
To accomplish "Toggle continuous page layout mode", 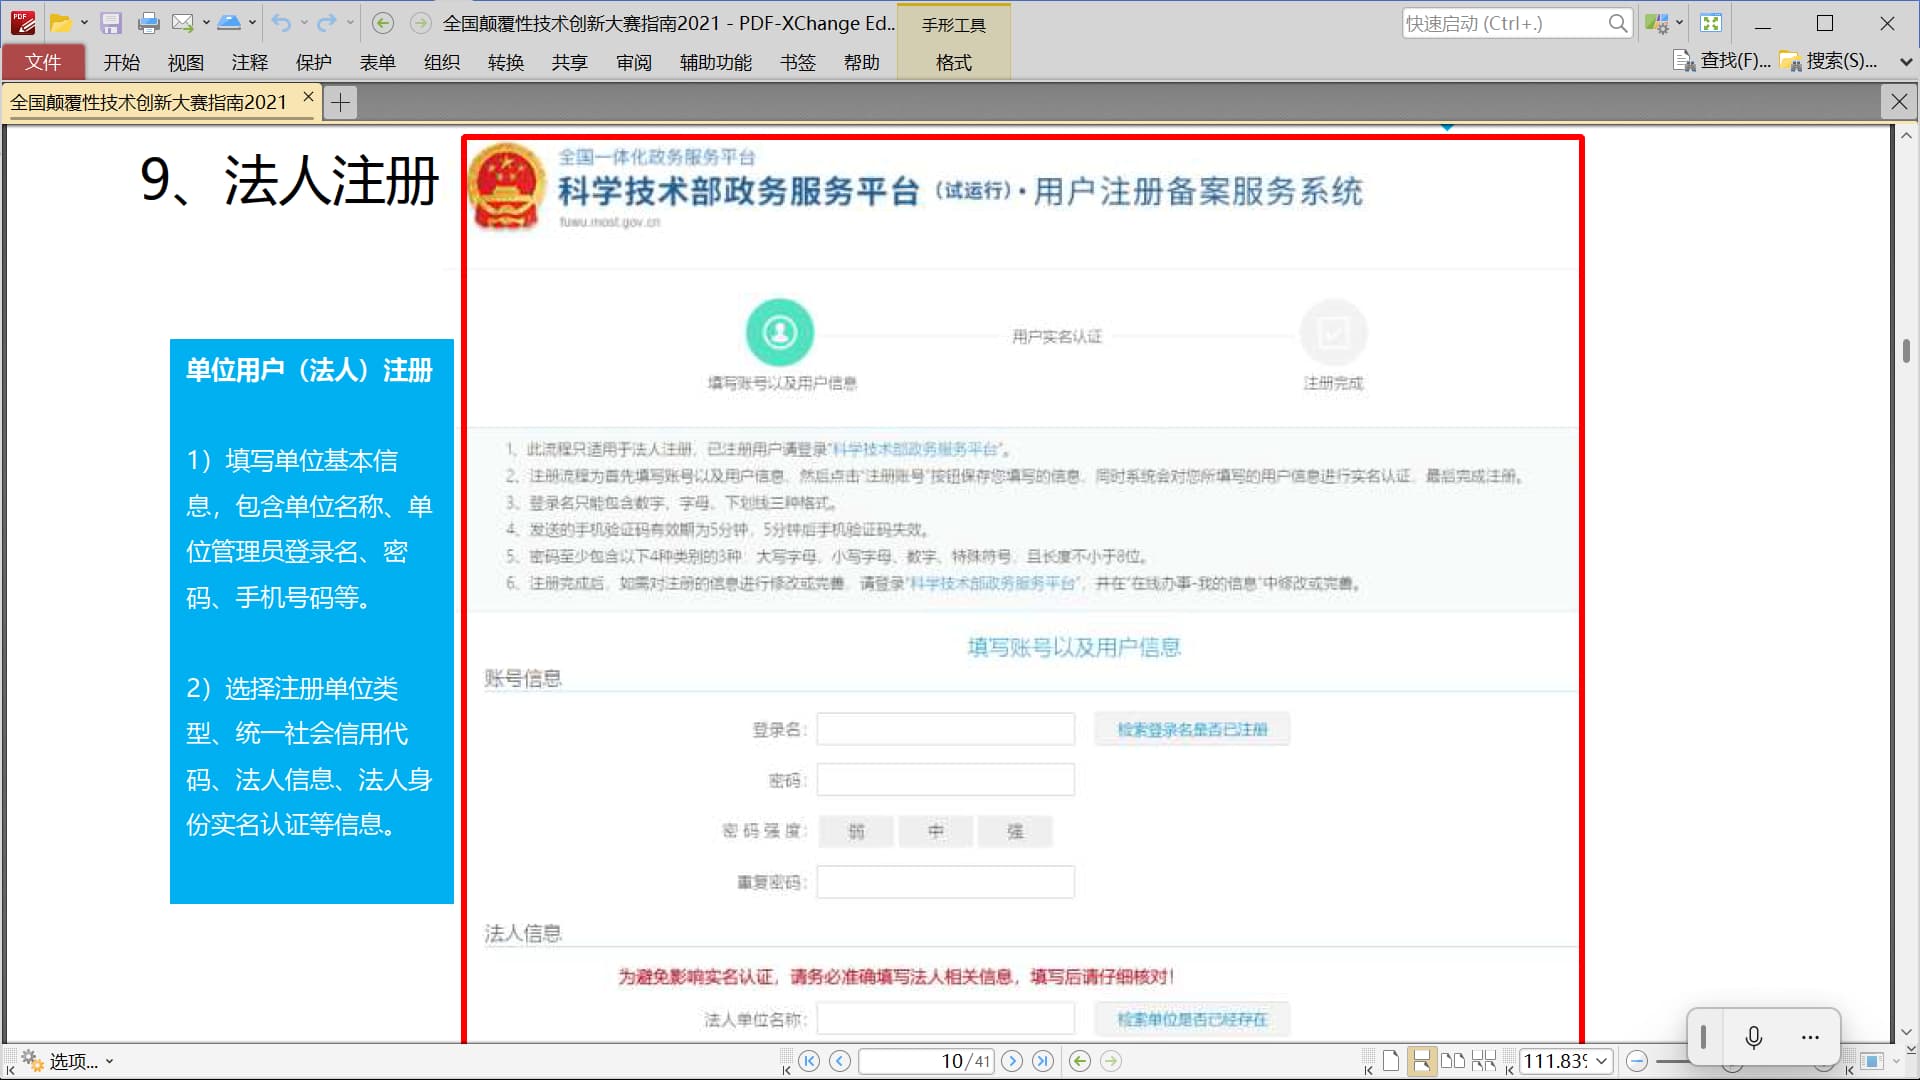I will pos(1421,1061).
